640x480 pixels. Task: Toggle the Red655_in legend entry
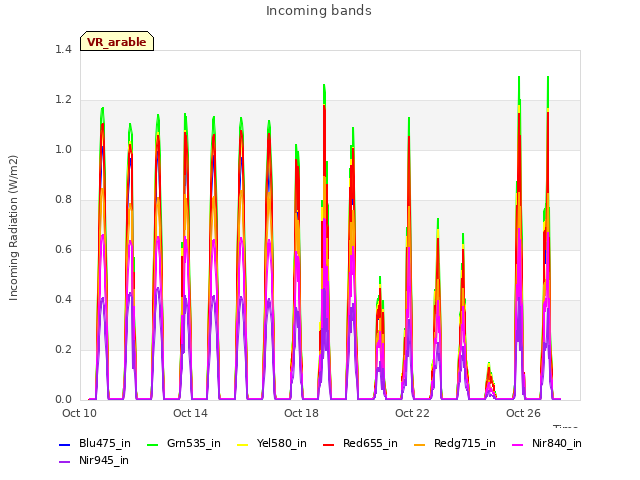pos(360,443)
